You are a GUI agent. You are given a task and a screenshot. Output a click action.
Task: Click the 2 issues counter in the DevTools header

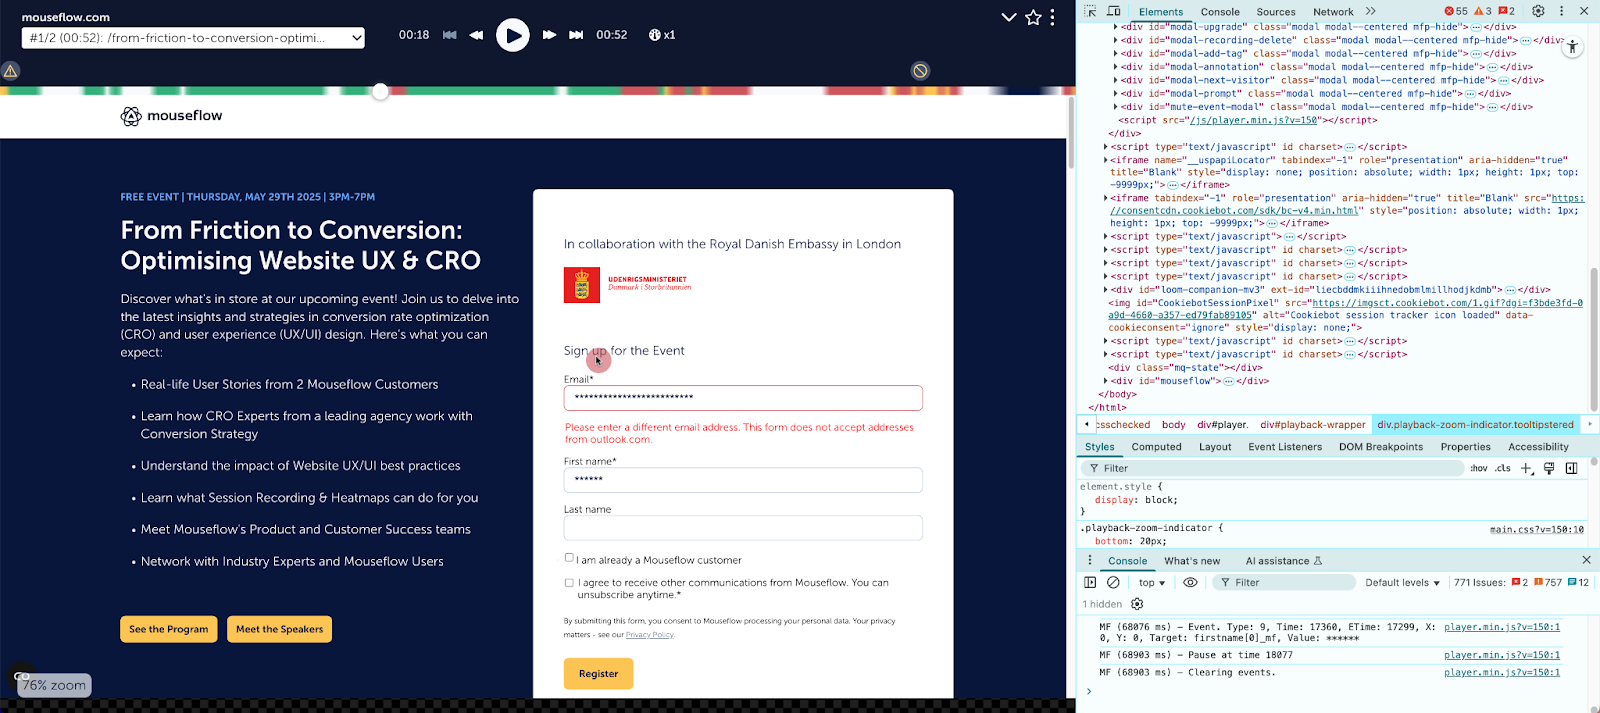[x=1507, y=11]
